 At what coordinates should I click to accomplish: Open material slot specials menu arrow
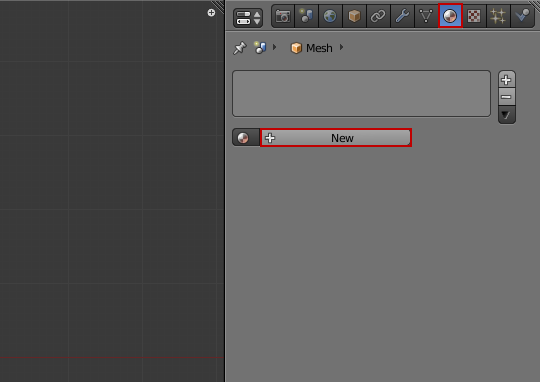click(506, 115)
